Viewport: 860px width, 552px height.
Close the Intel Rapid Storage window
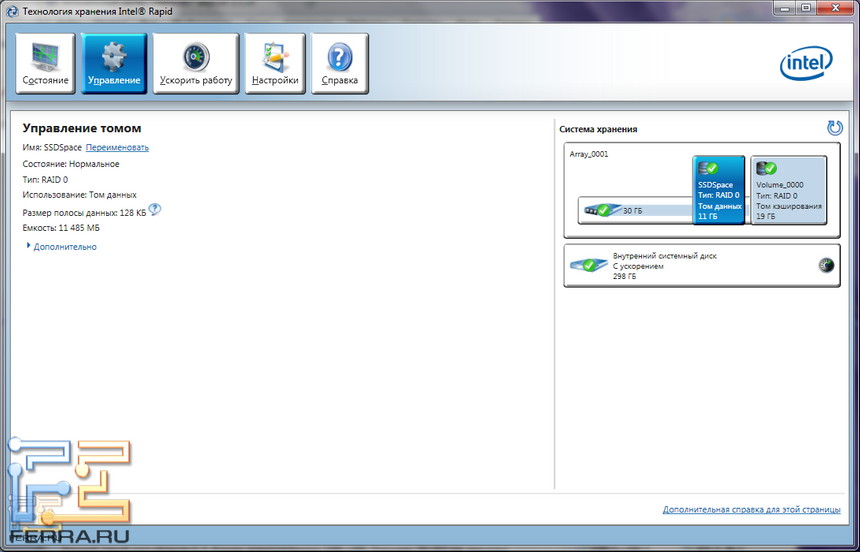click(835, 7)
